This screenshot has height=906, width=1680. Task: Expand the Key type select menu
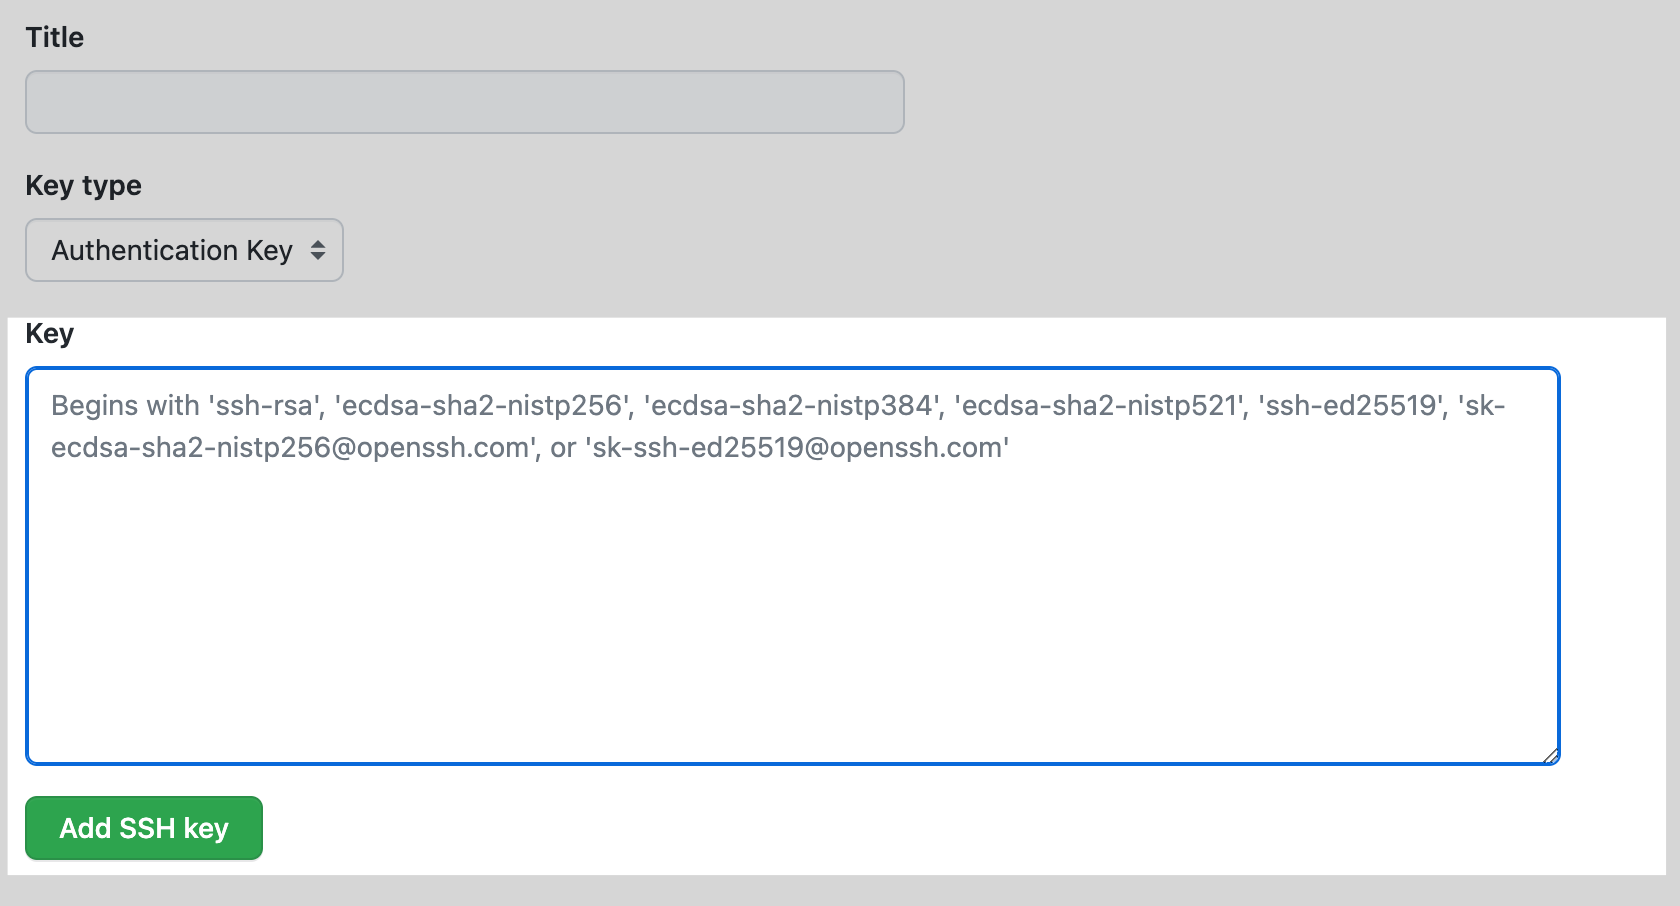[184, 250]
